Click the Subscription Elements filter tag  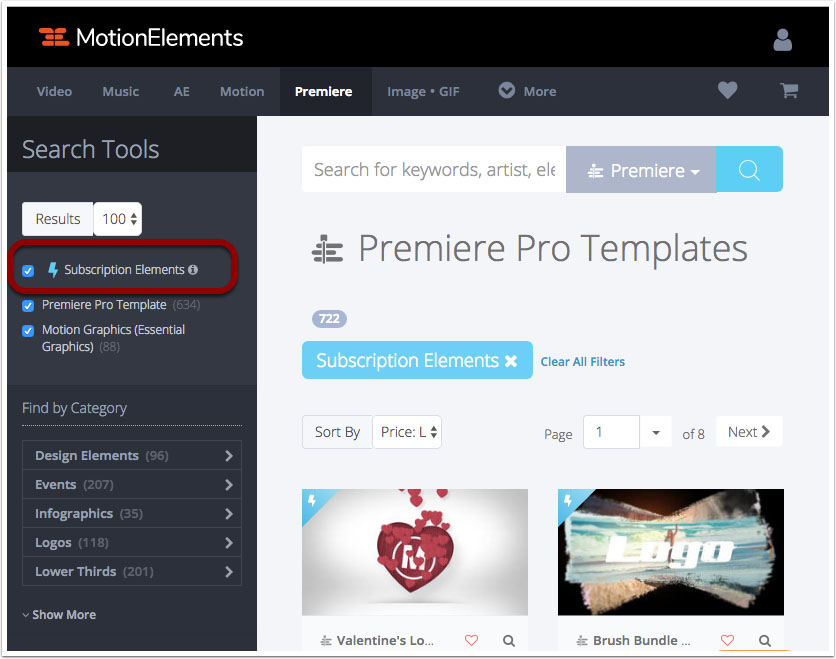pos(417,360)
